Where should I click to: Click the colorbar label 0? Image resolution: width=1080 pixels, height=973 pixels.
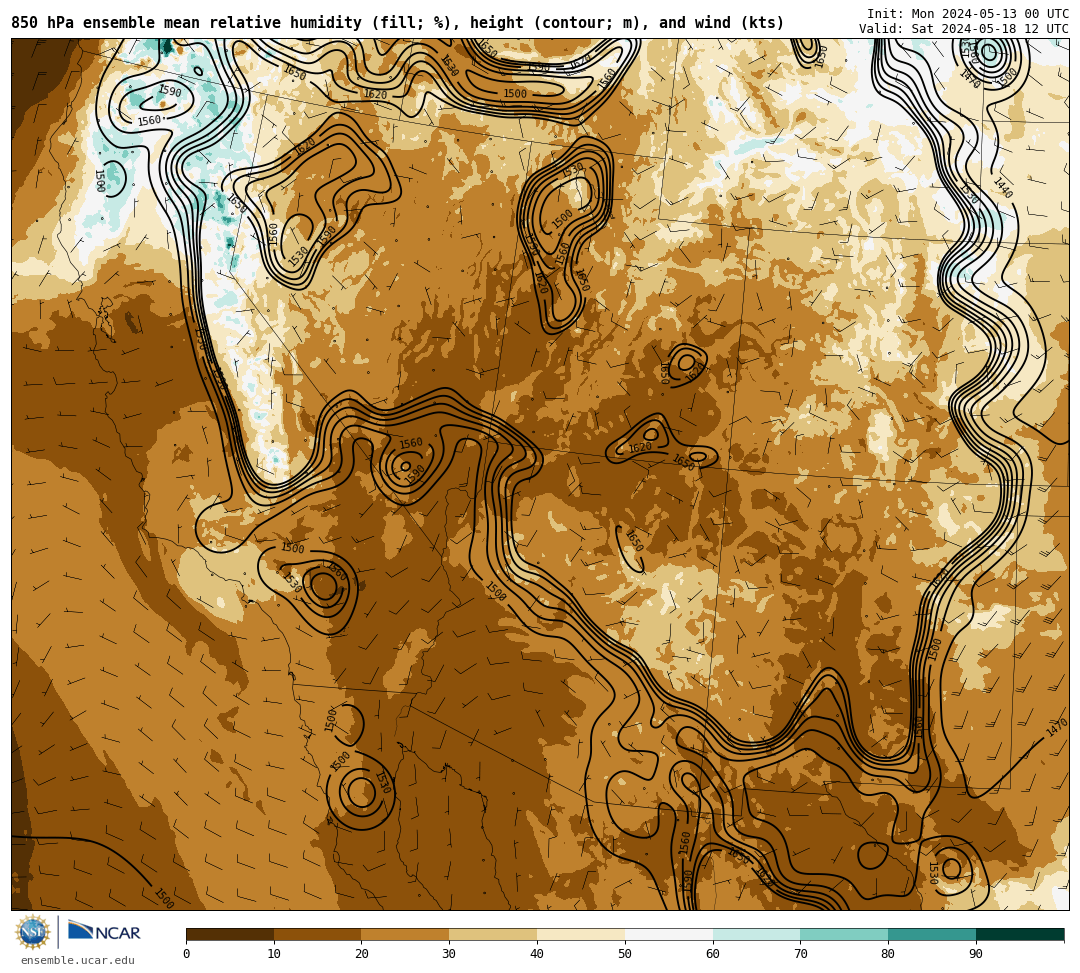pyautogui.click(x=187, y=954)
